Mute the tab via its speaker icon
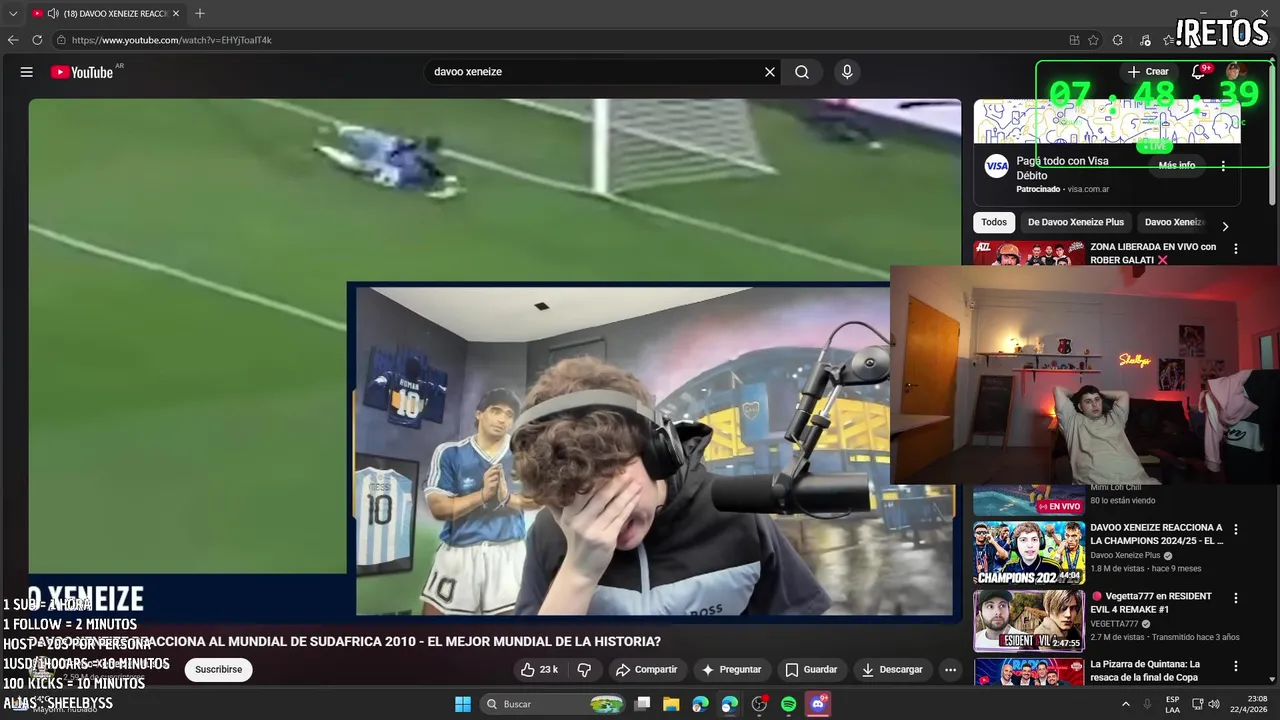 (x=52, y=14)
